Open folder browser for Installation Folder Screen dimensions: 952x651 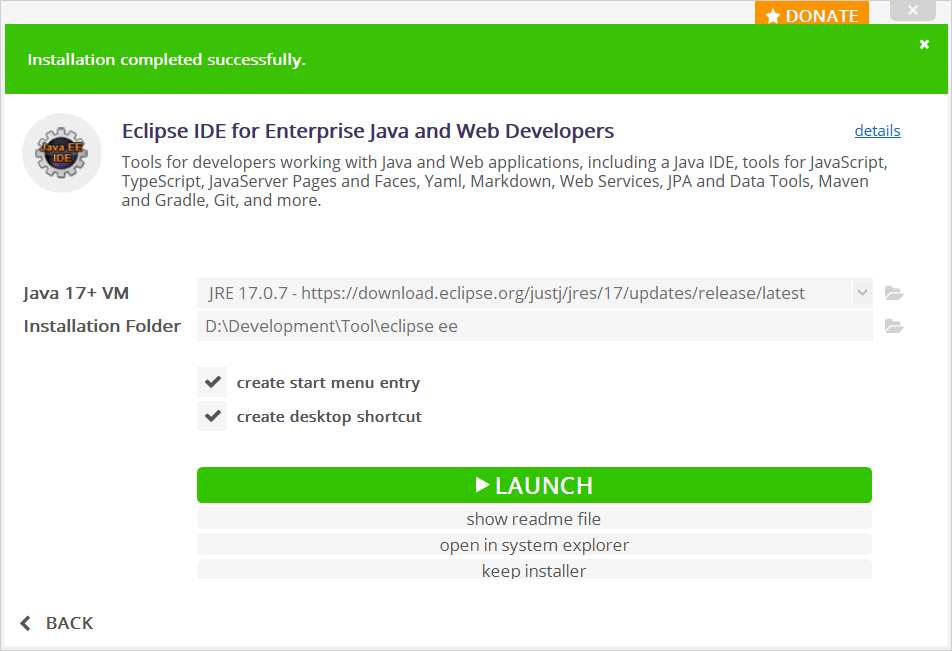pyautogui.click(x=894, y=326)
